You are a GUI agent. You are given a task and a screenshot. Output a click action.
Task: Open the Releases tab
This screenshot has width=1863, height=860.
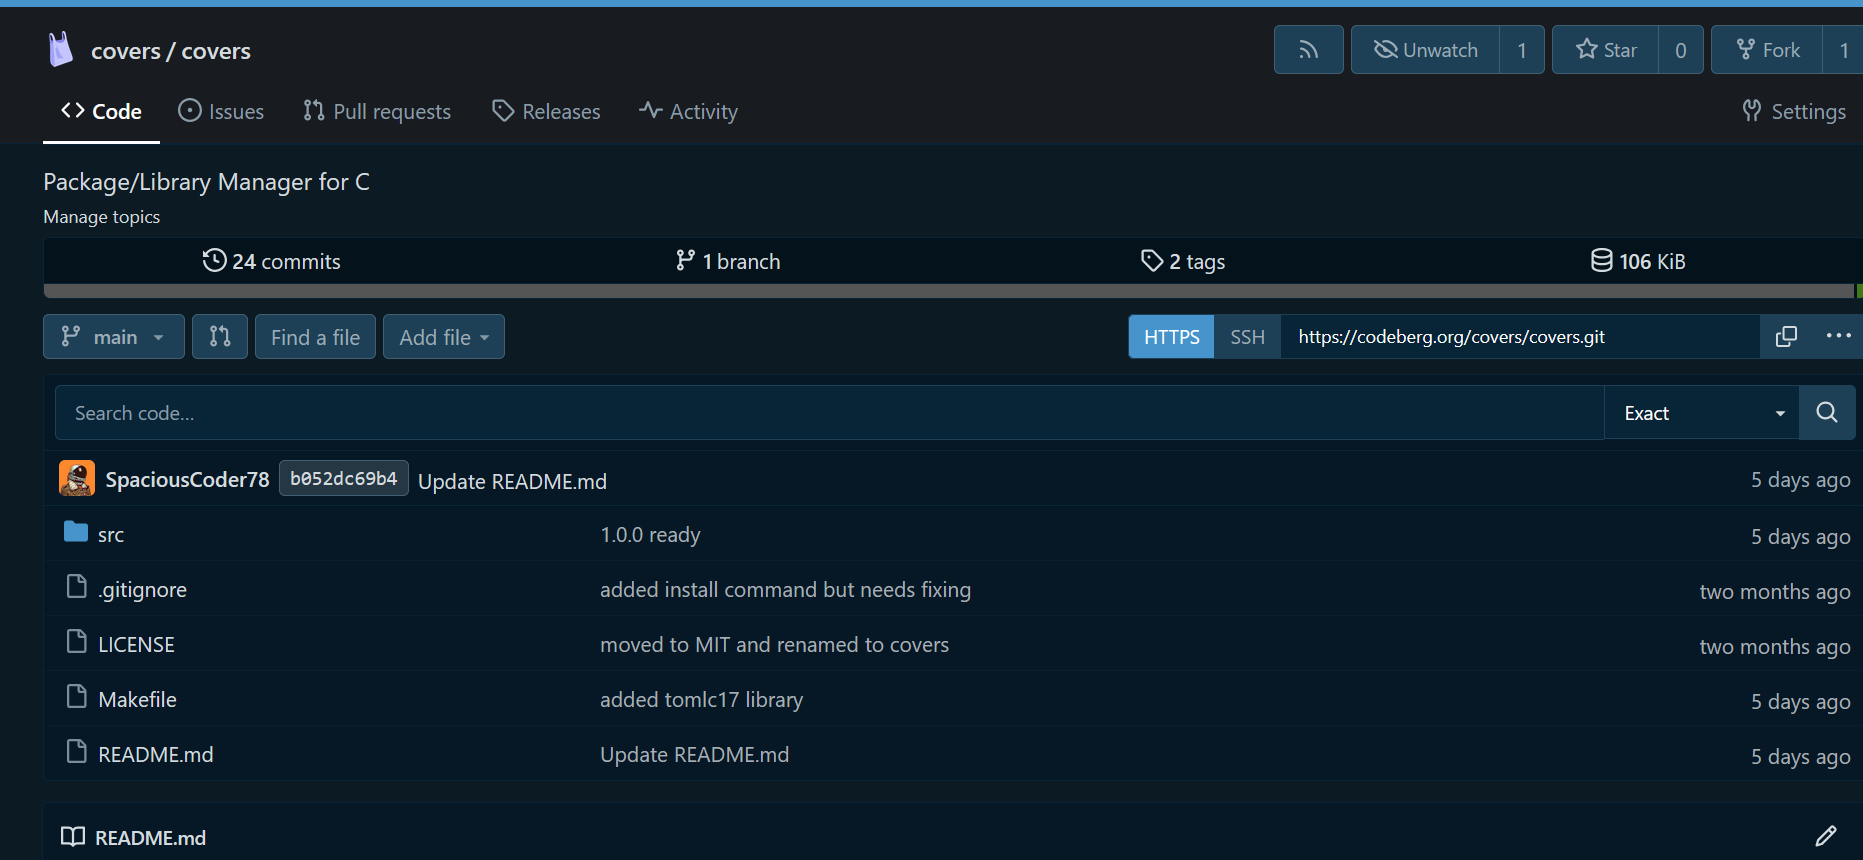click(x=546, y=112)
